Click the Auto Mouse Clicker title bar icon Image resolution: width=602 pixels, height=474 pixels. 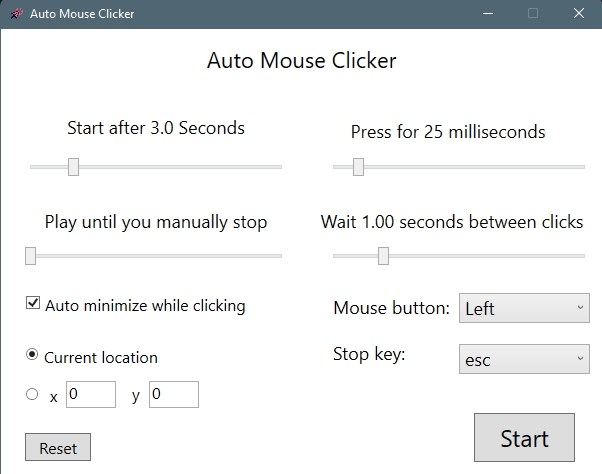[16, 14]
